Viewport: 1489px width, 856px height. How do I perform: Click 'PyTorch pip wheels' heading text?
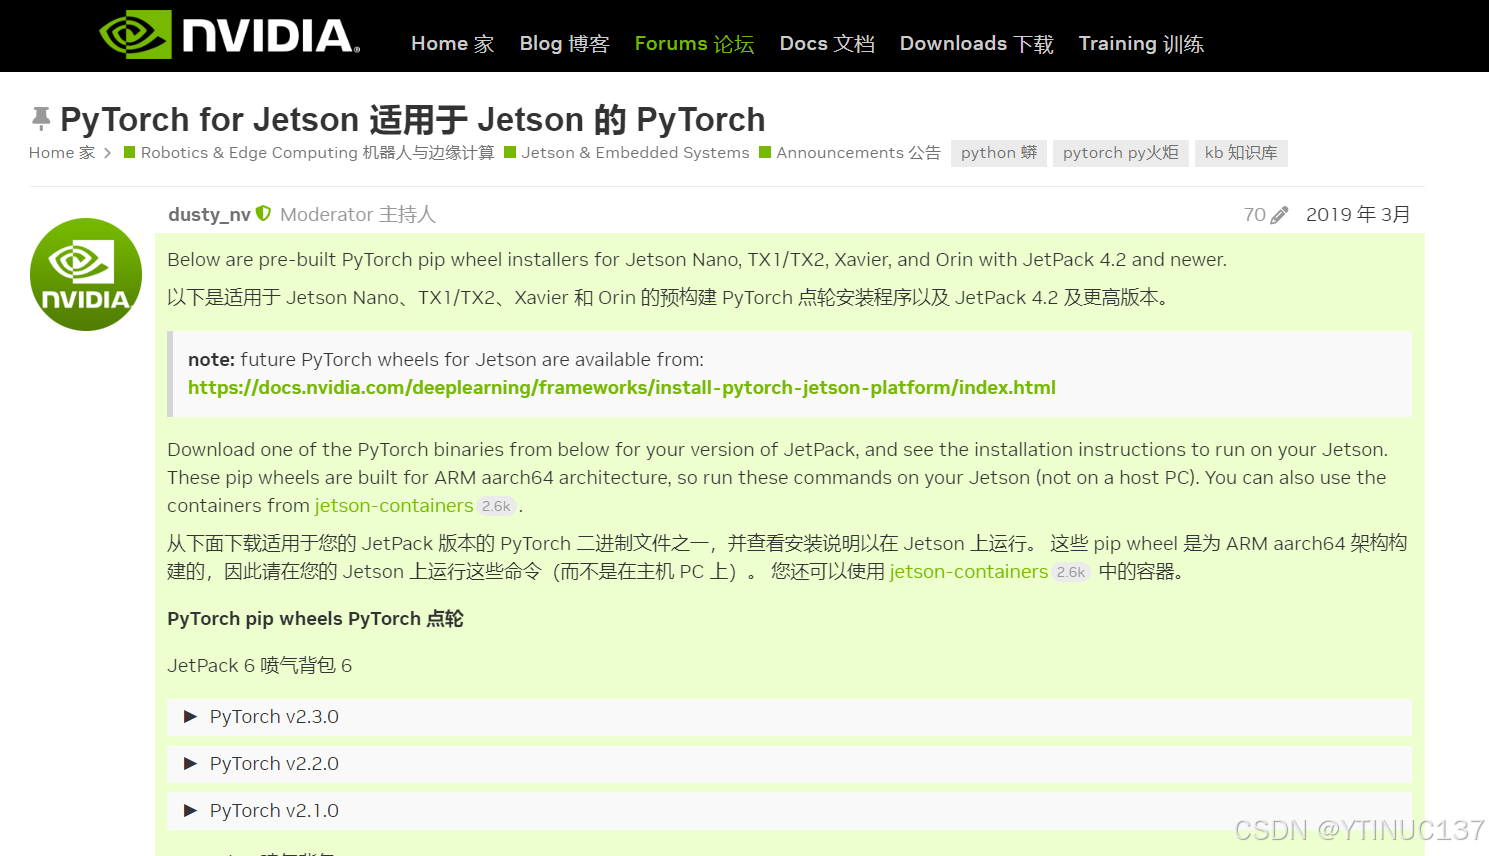pyautogui.click(x=315, y=619)
